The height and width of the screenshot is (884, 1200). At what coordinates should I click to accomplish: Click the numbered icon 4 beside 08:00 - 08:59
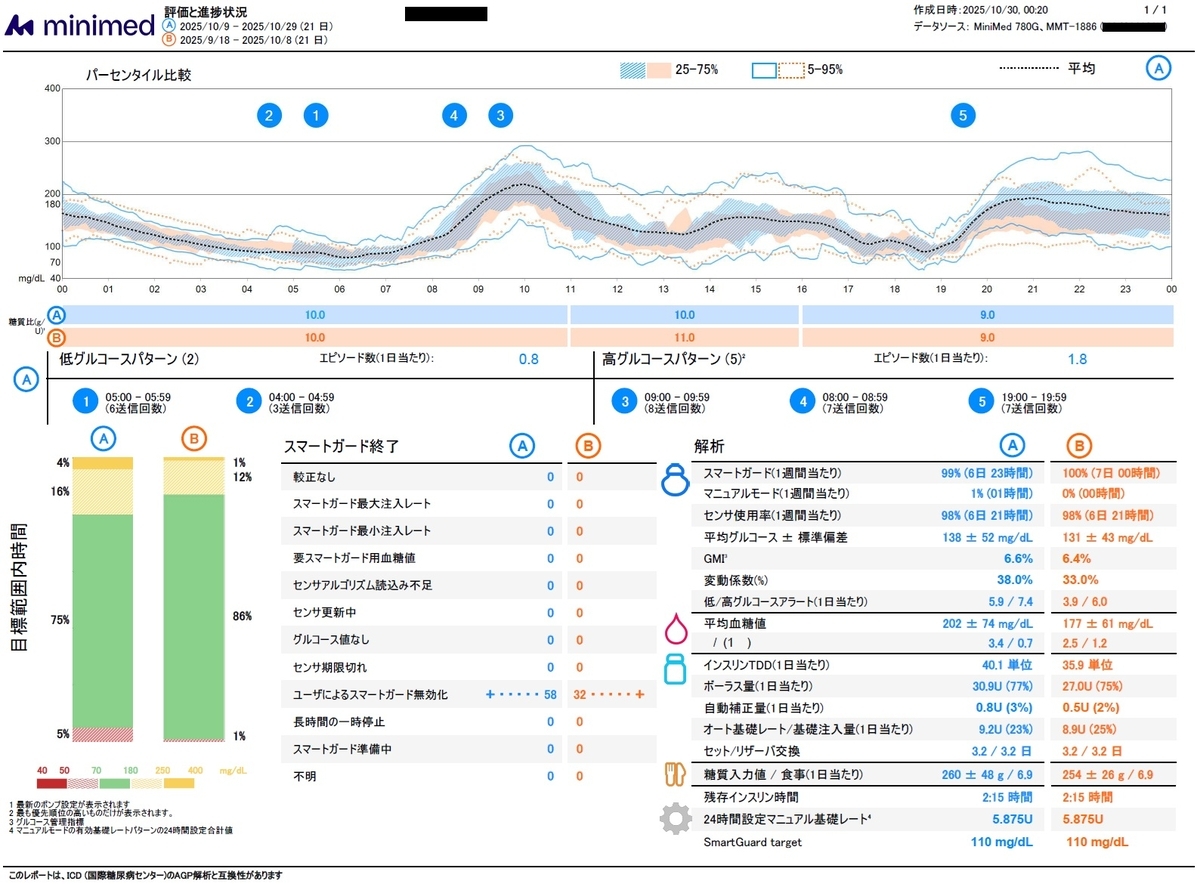(802, 402)
